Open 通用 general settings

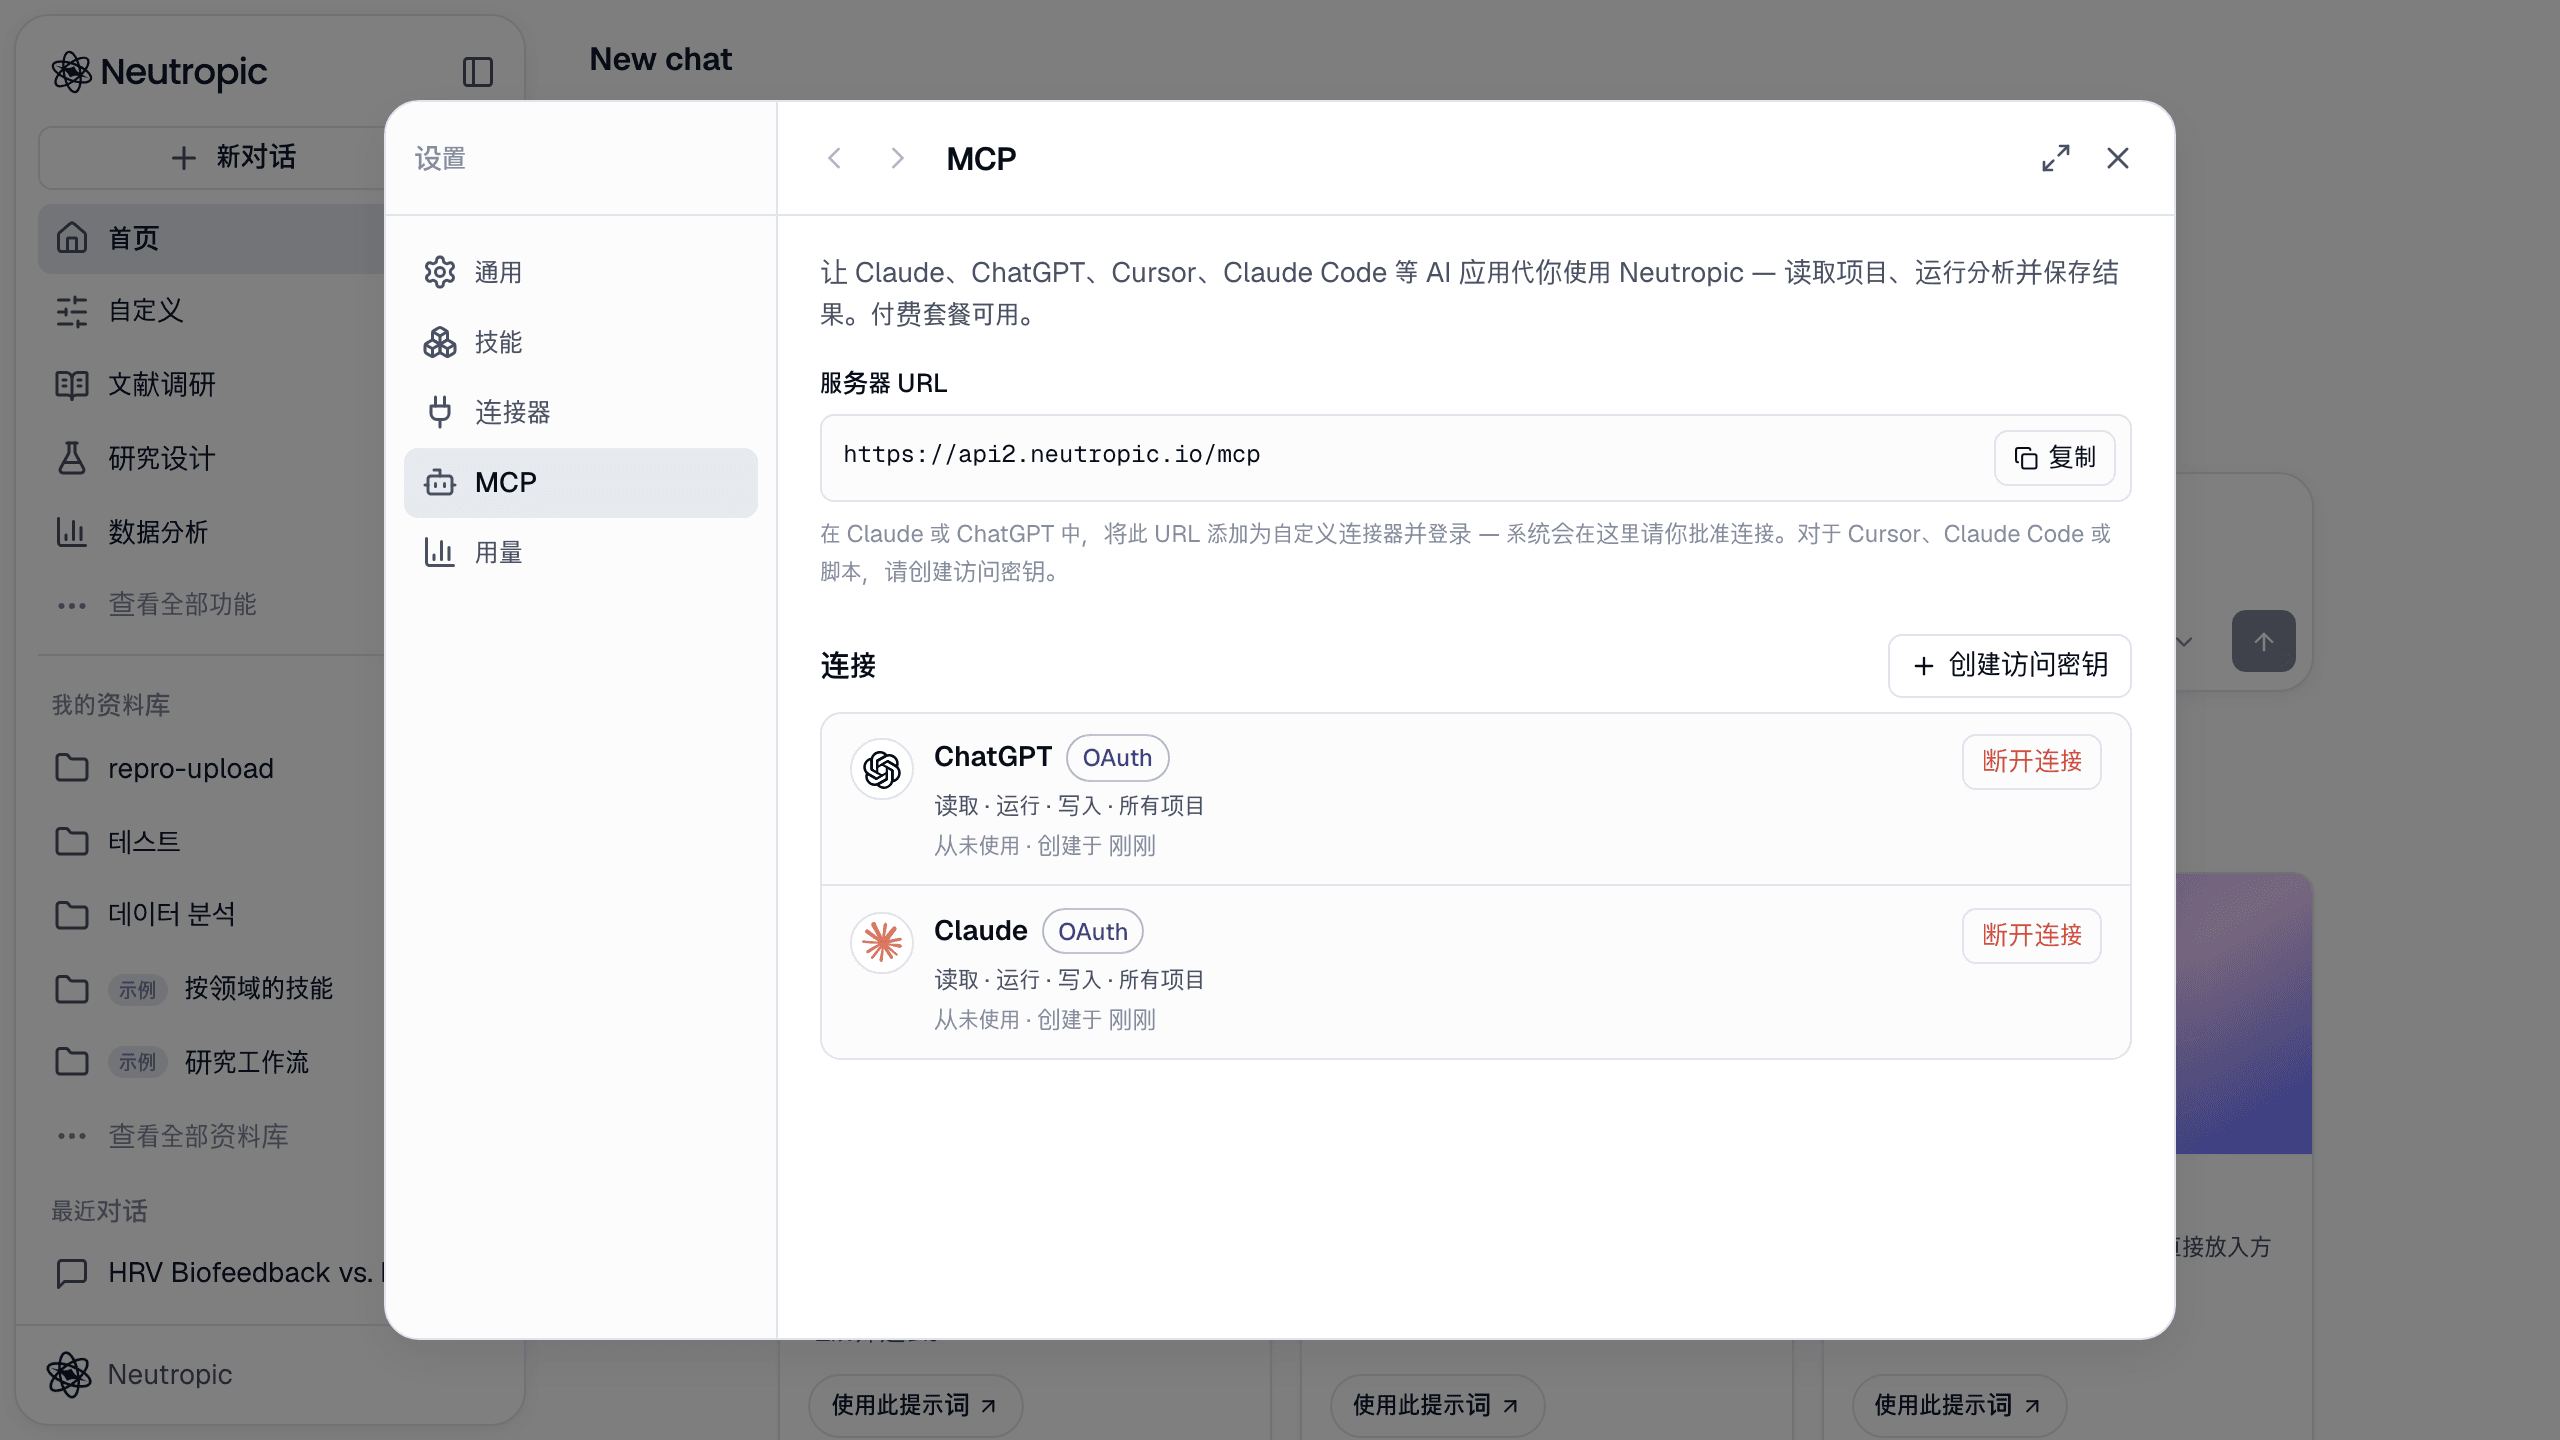coord(580,272)
